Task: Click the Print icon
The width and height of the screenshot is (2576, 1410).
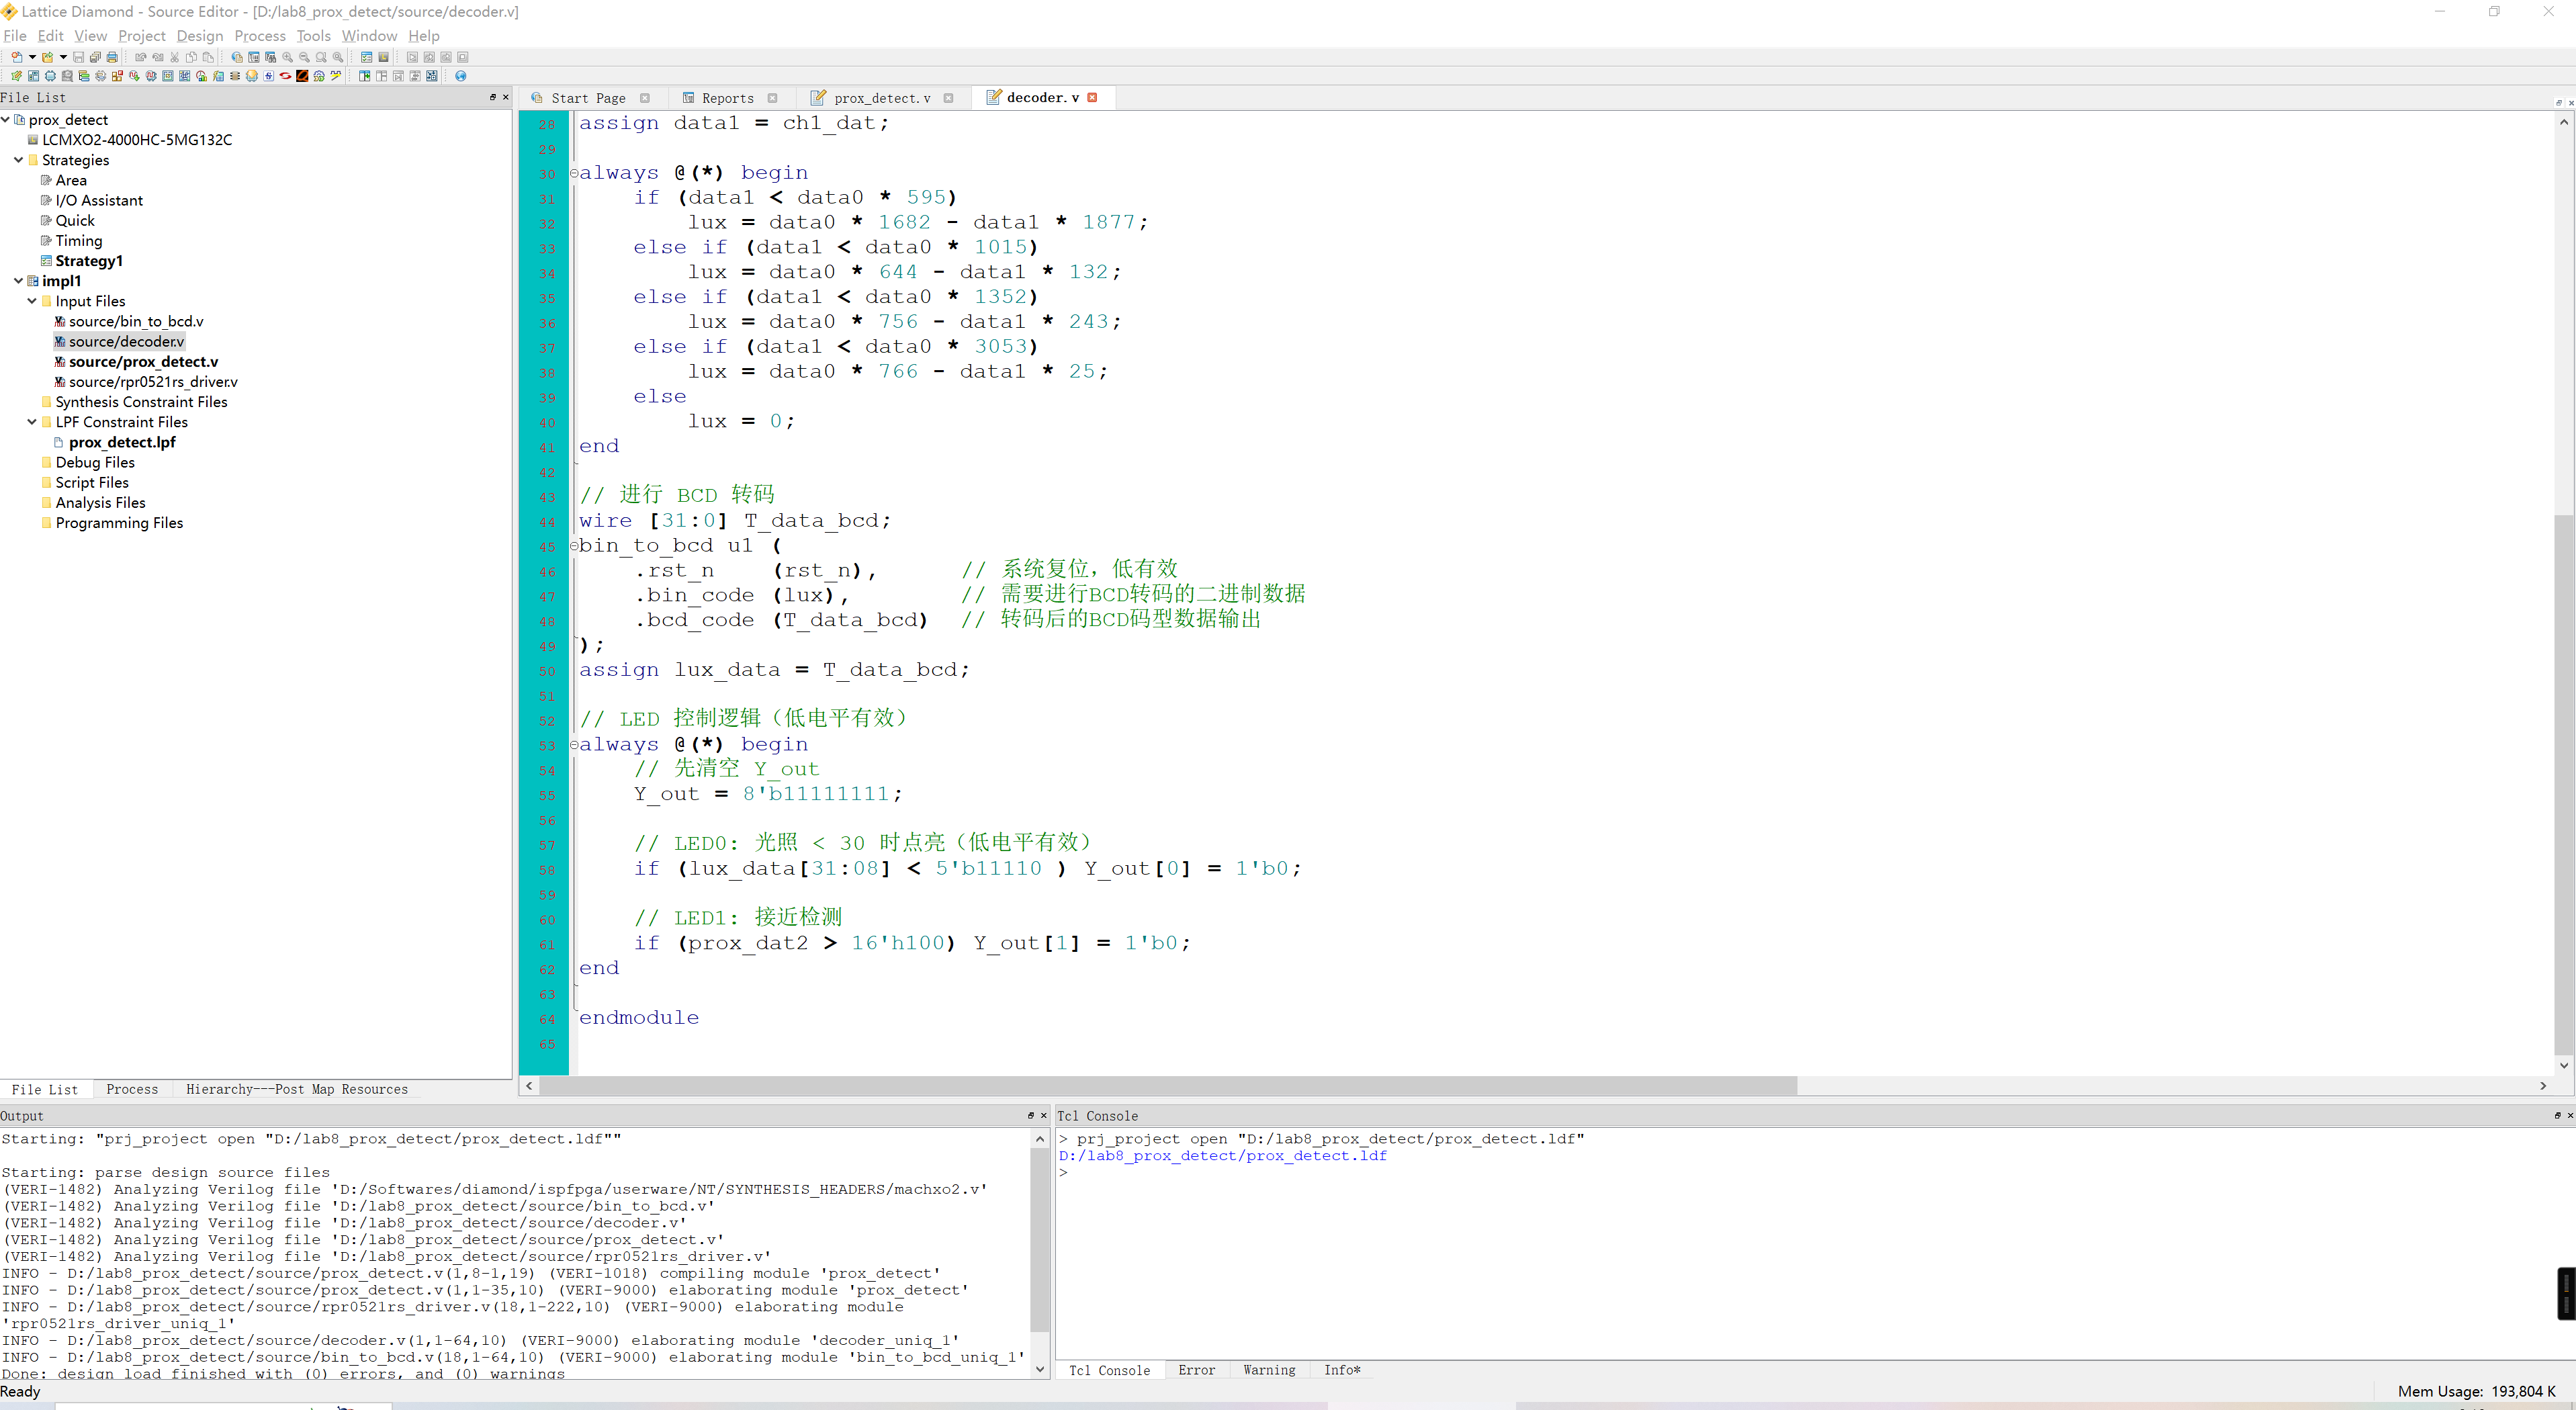Action: click(x=112, y=57)
